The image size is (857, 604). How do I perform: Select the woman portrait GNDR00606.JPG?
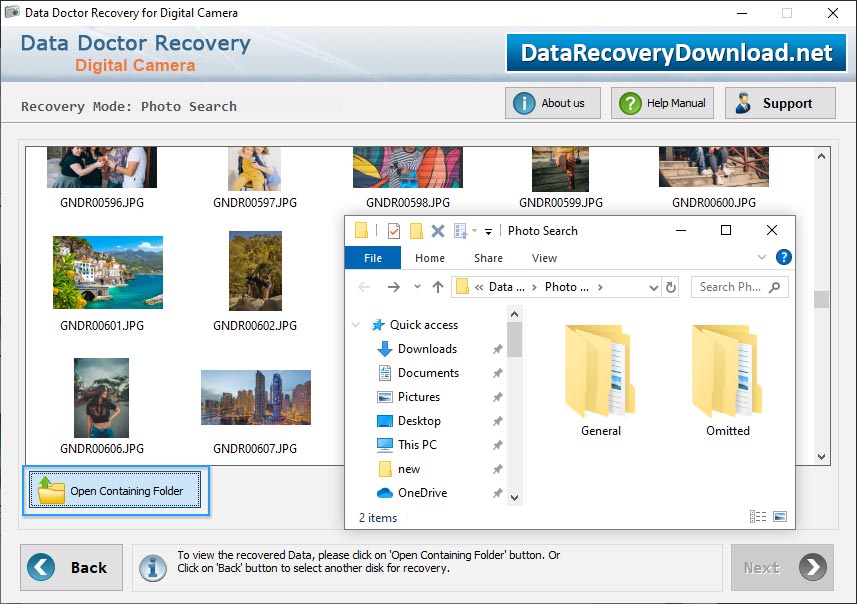click(x=102, y=397)
